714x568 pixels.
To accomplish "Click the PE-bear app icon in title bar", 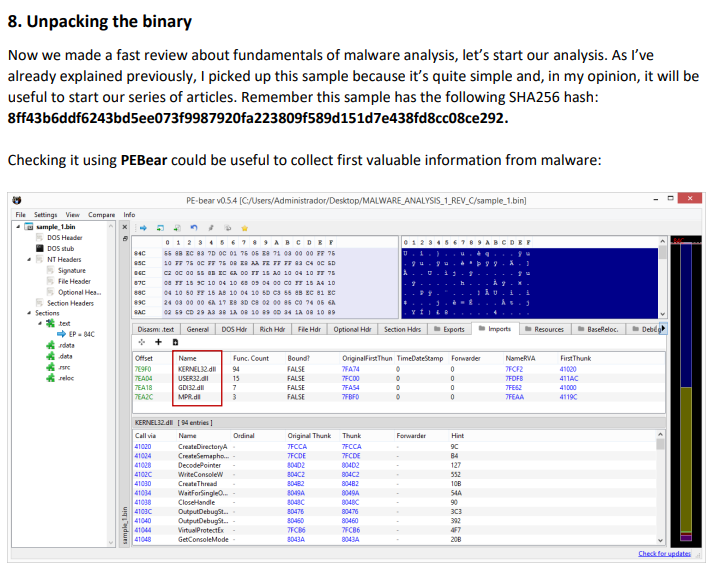I will [x=17, y=200].
